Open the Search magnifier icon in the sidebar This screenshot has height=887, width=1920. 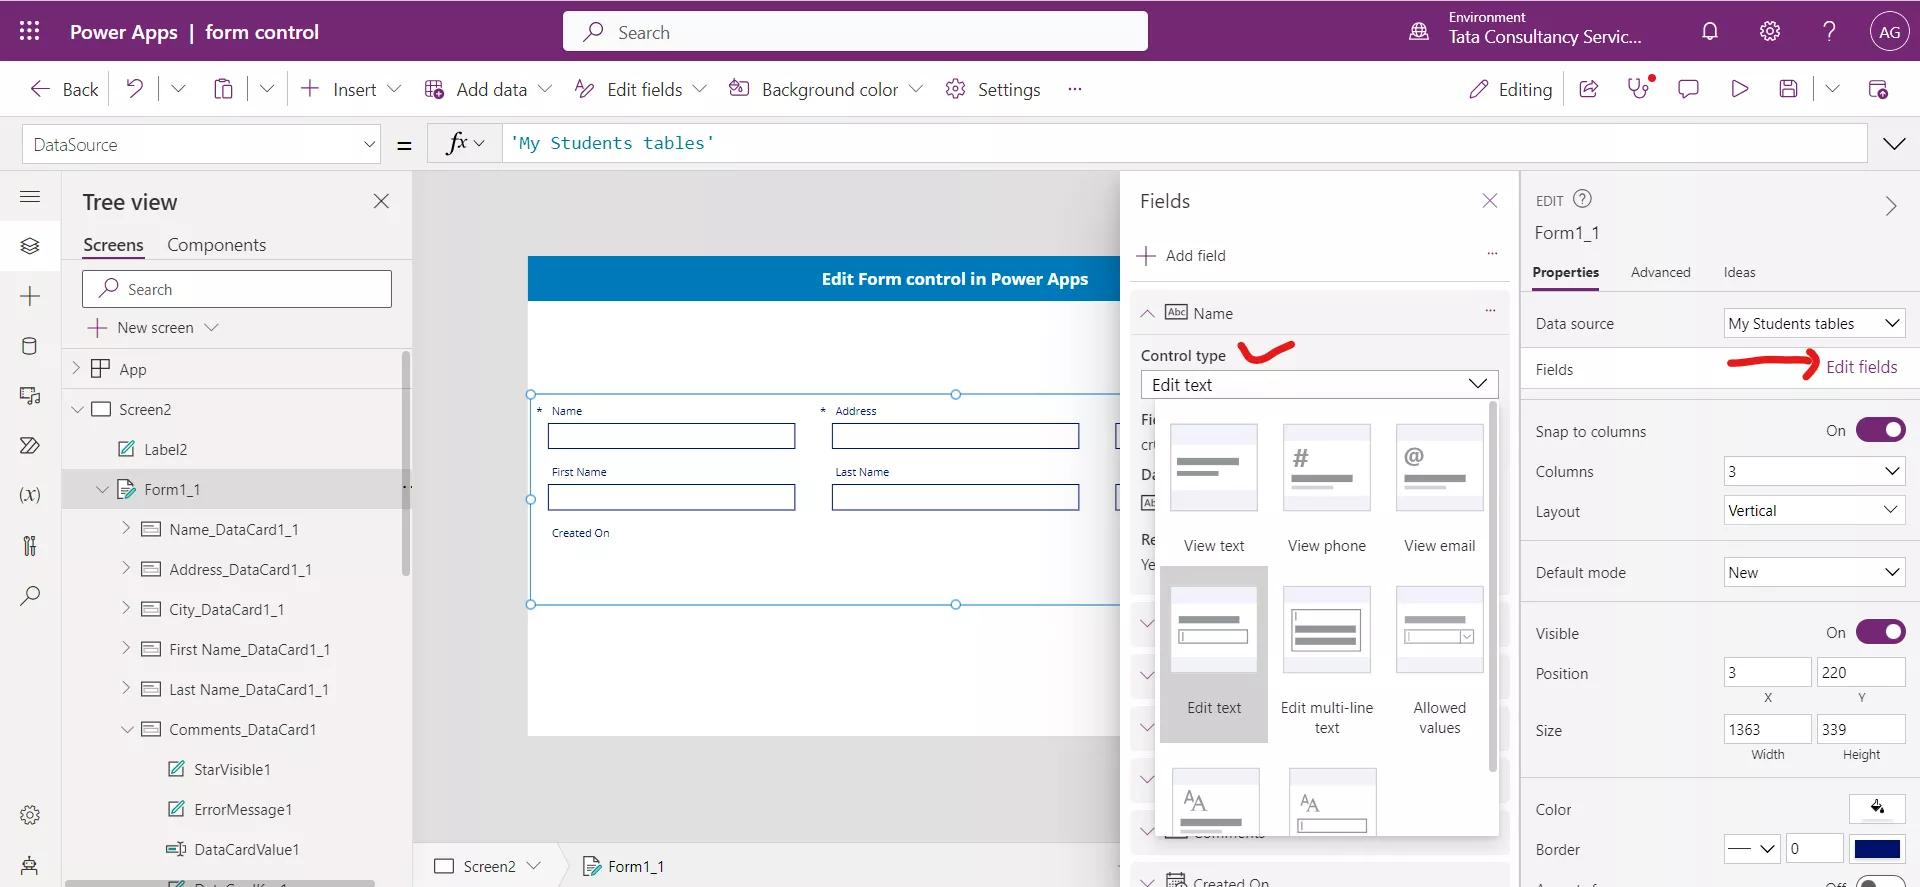tap(30, 595)
